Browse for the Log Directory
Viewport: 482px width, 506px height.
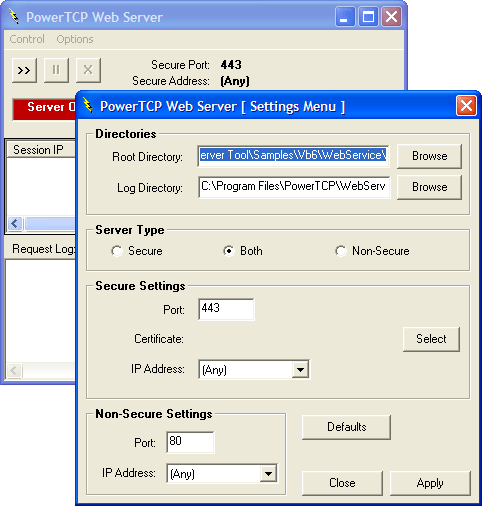tap(429, 187)
